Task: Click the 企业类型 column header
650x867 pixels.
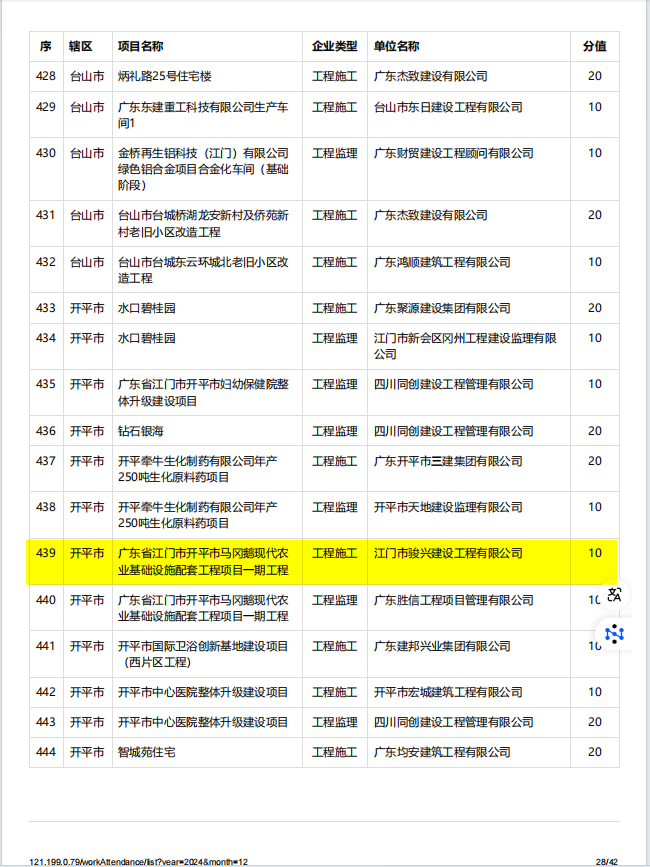Action: point(334,46)
